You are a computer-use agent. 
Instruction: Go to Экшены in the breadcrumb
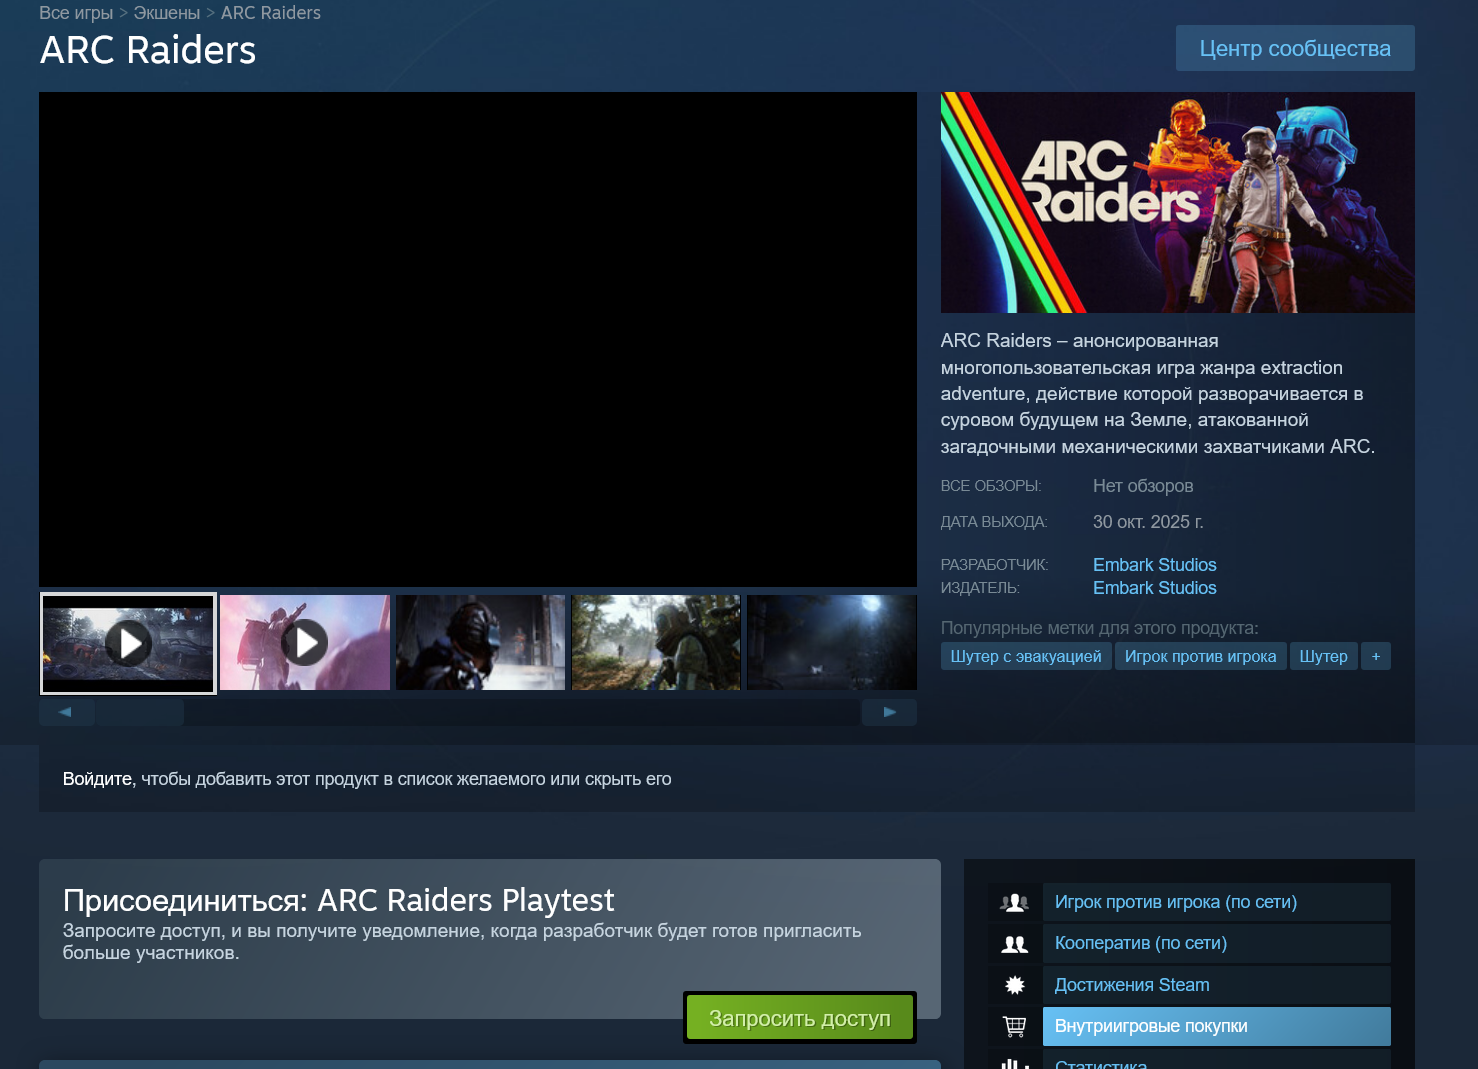(167, 13)
